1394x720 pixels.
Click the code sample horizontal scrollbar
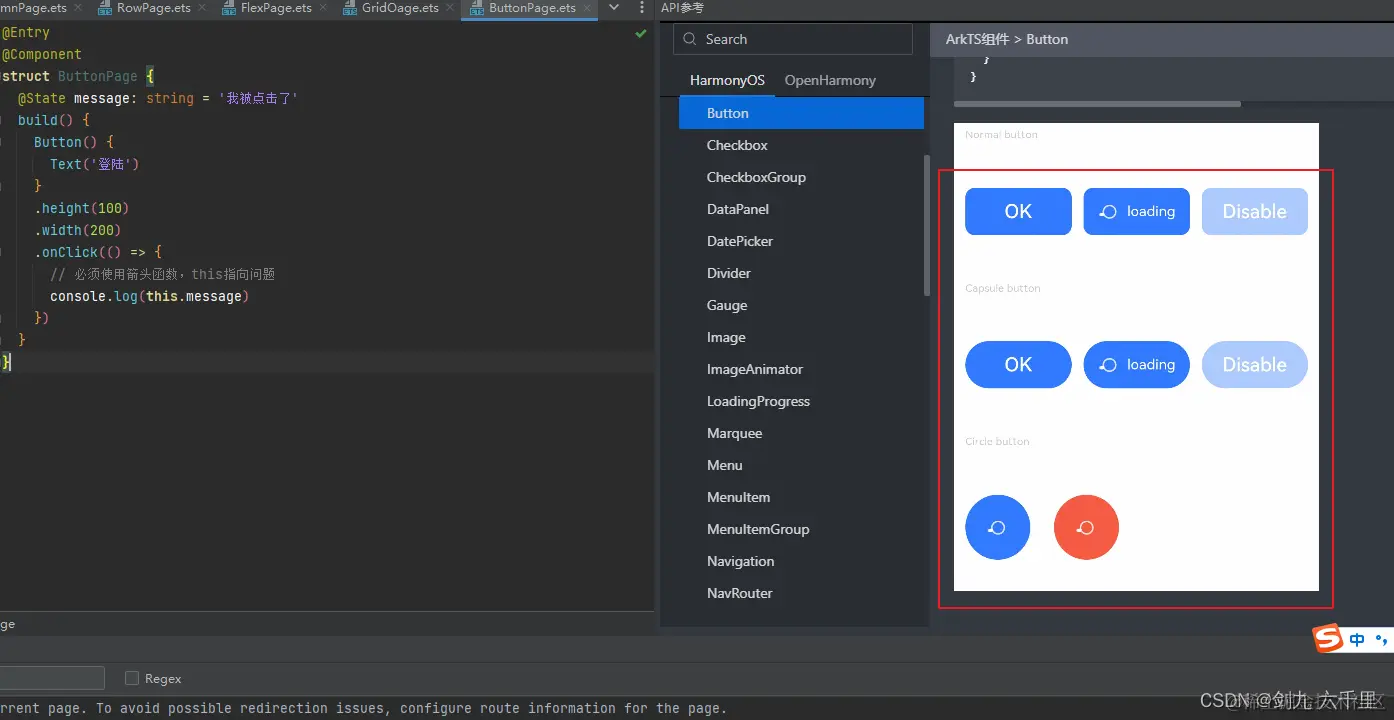point(1097,104)
